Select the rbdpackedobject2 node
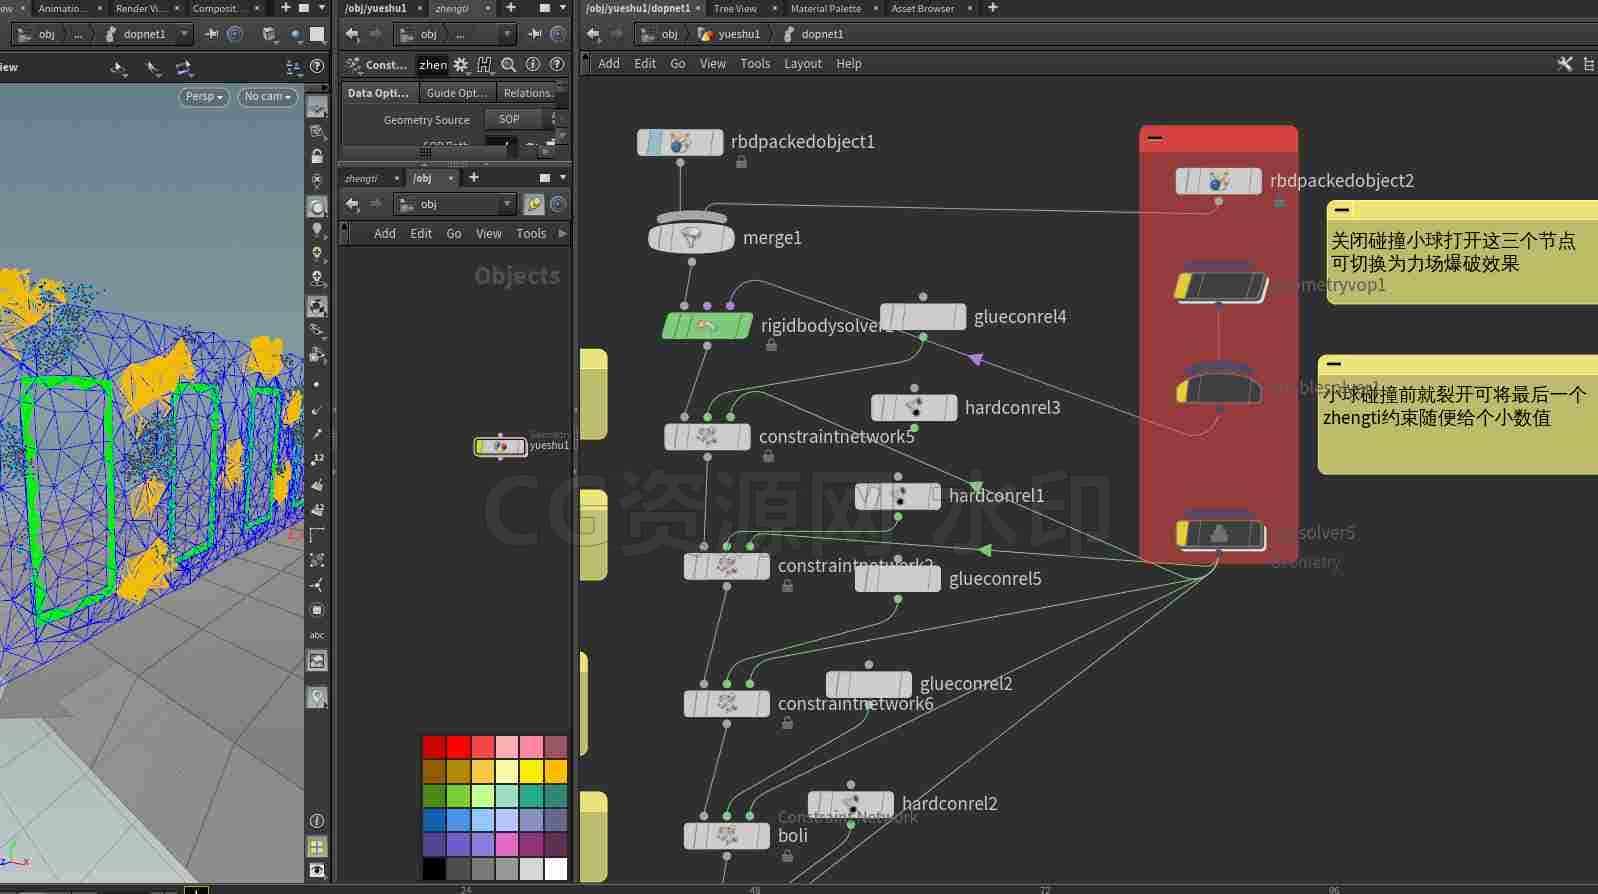The height and width of the screenshot is (894, 1598). pyautogui.click(x=1219, y=181)
